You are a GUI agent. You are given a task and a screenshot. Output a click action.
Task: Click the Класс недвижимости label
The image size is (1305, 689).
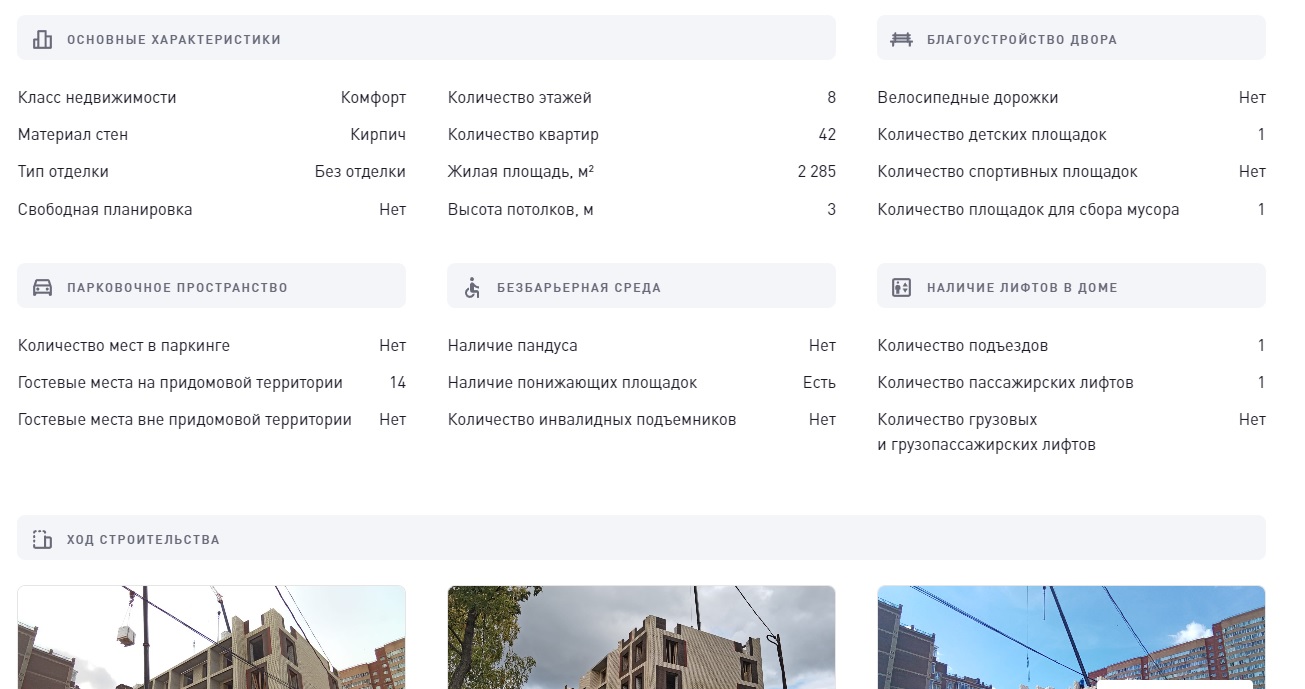tap(97, 98)
